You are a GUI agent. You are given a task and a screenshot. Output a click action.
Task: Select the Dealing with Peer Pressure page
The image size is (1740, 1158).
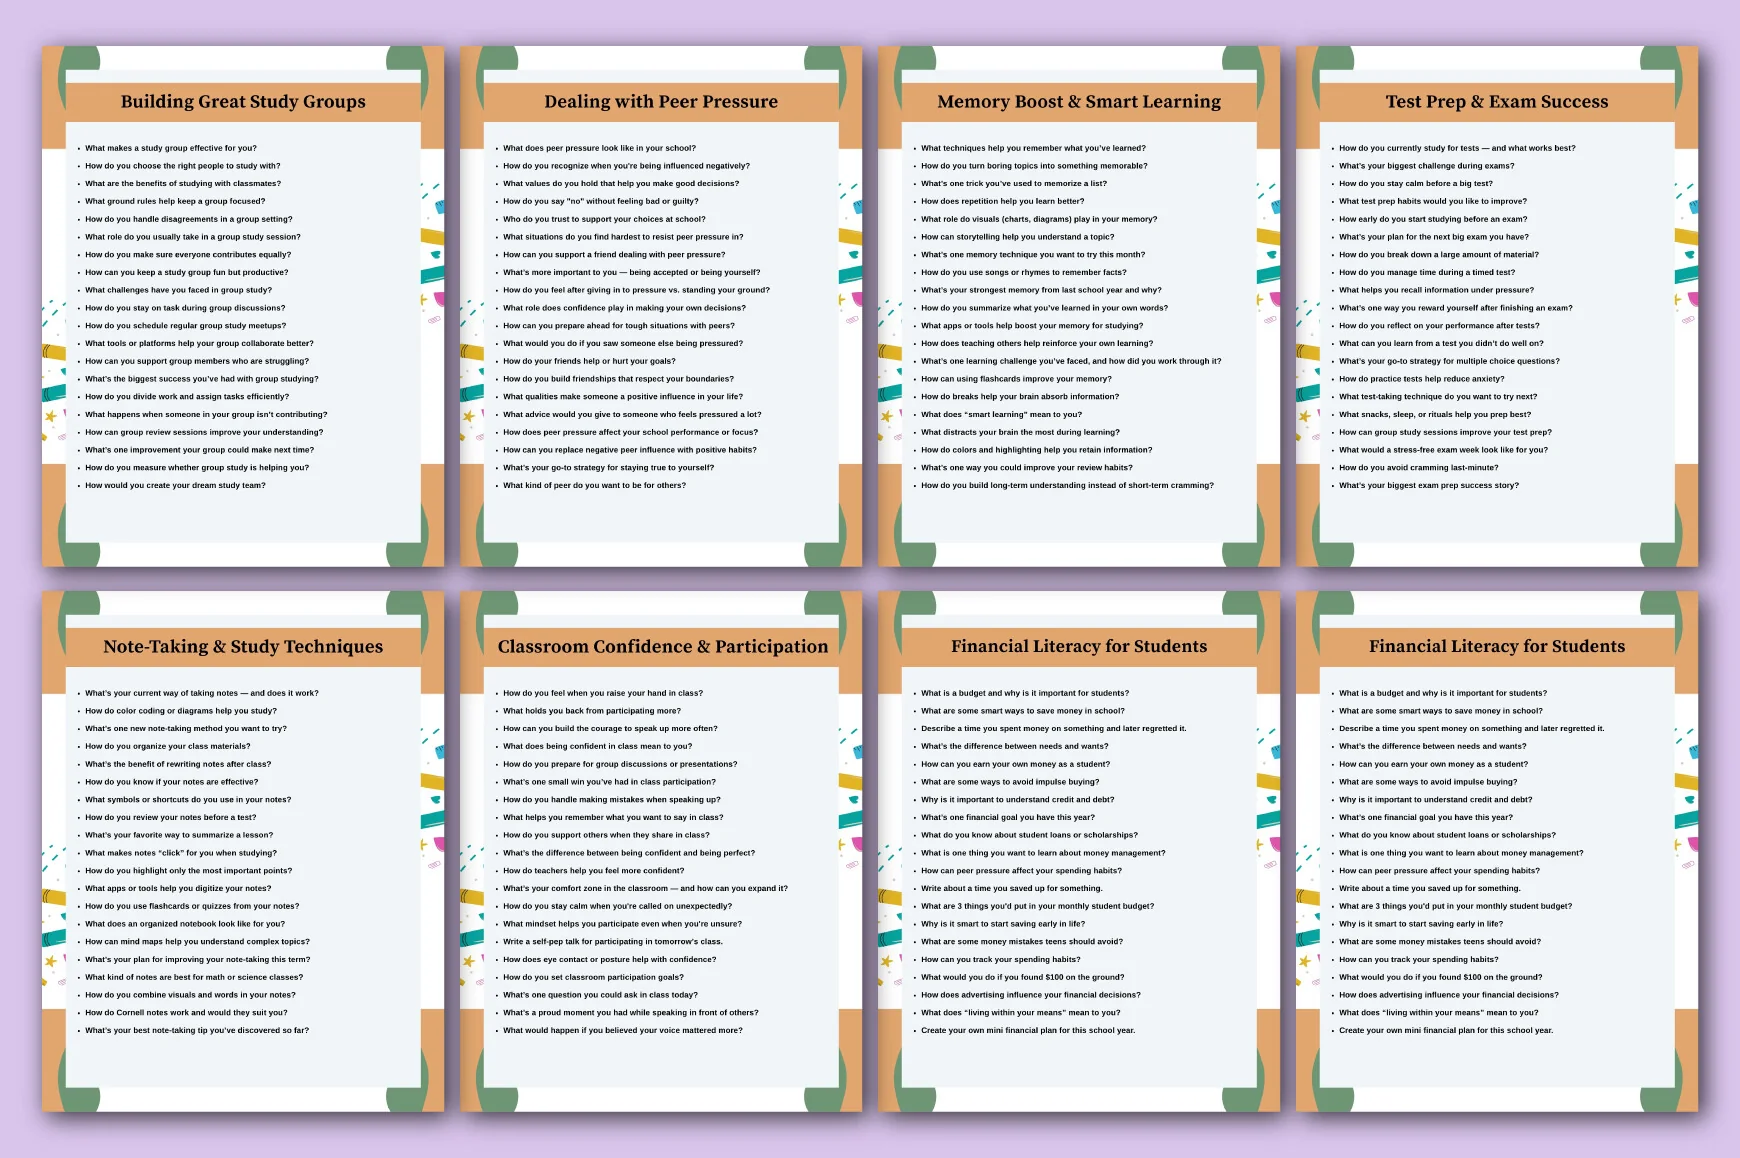(661, 306)
